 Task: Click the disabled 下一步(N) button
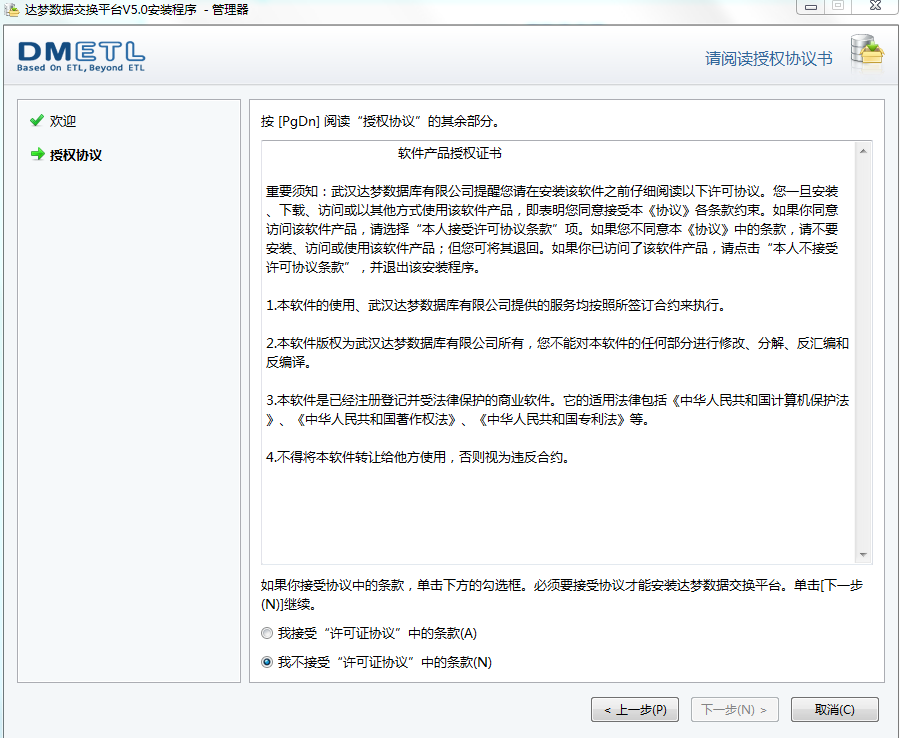point(735,710)
